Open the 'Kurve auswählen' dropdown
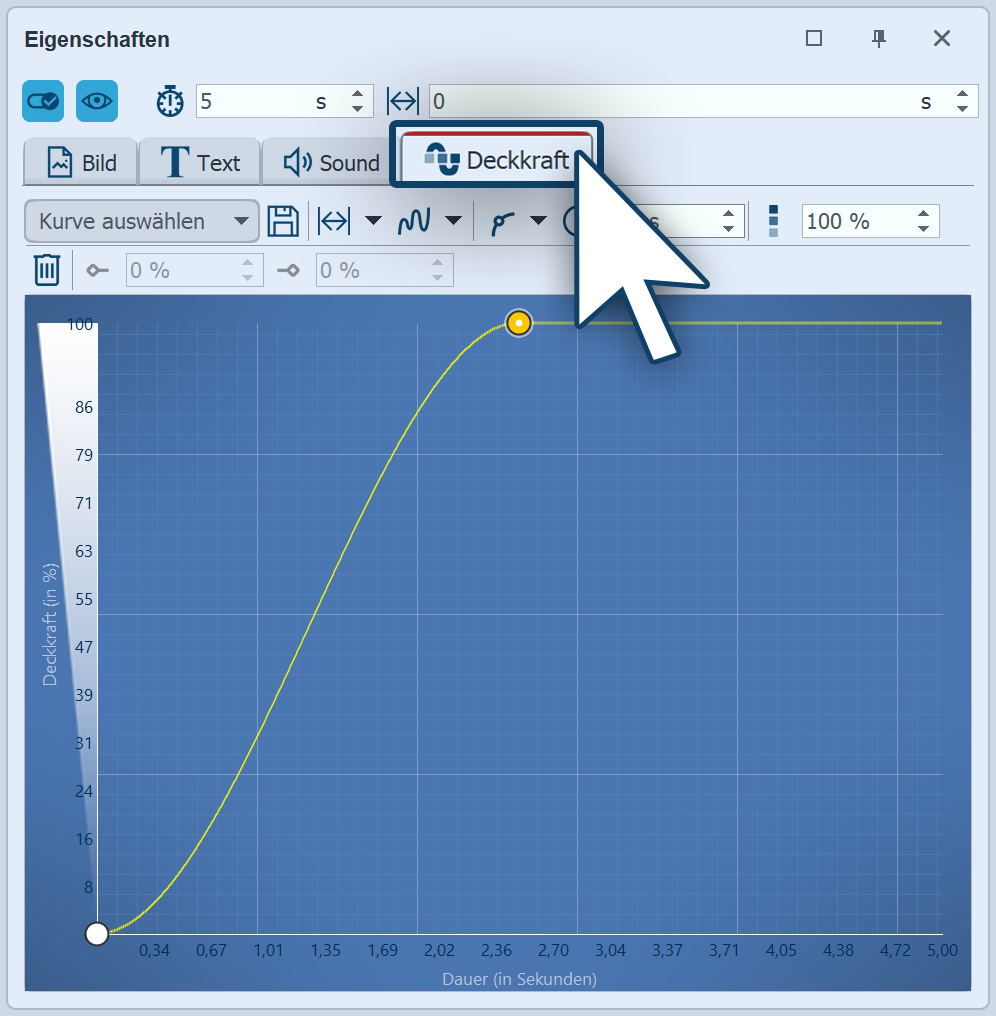 tap(141, 221)
